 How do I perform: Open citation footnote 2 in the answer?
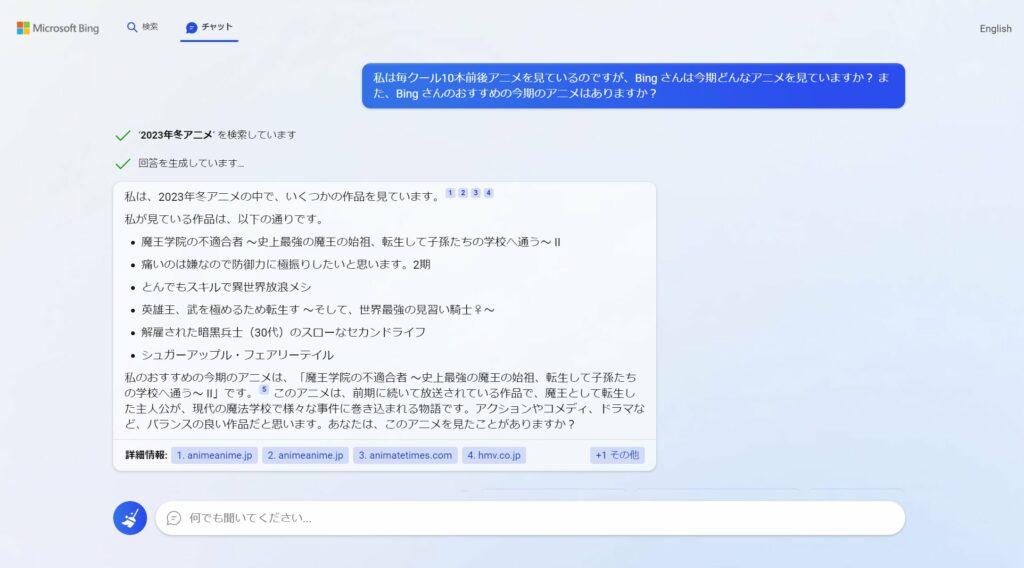463,193
